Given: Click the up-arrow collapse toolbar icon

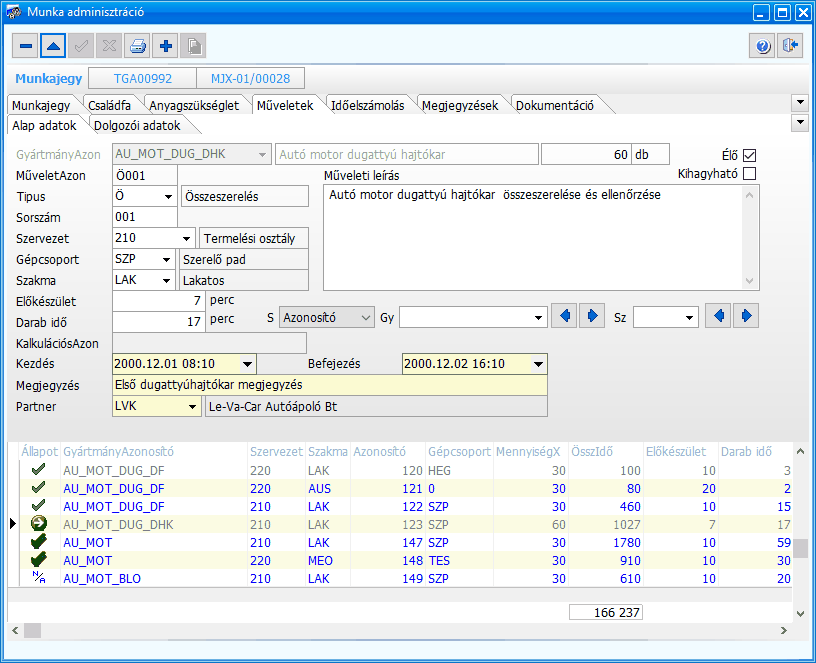Looking at the screenshot, I should (x=53, y=46).
